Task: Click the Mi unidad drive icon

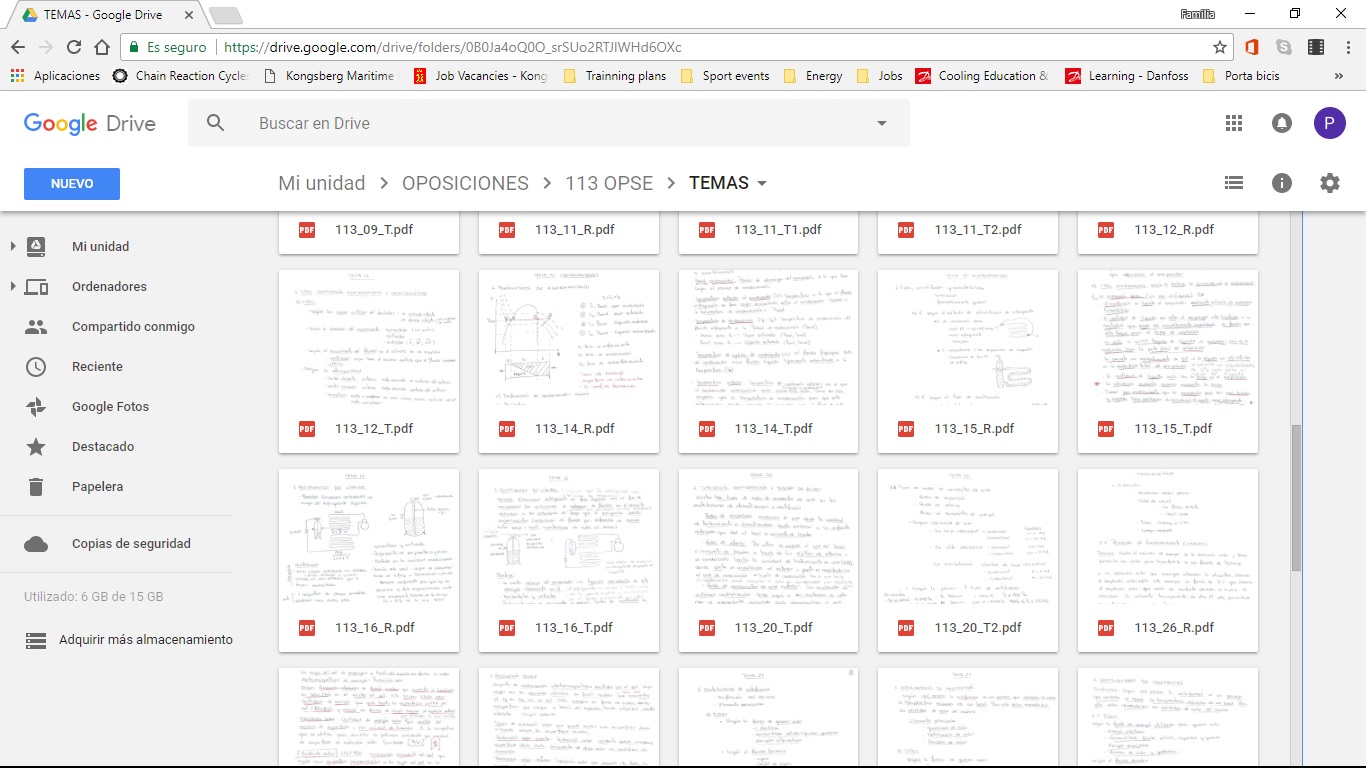Action: click(x=36, y=246)
